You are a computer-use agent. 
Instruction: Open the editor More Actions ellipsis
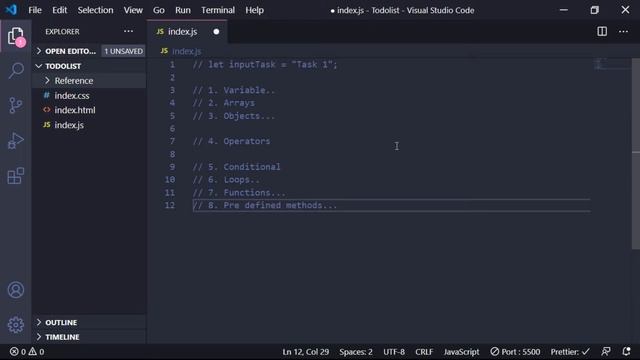(x=623, y=31)
